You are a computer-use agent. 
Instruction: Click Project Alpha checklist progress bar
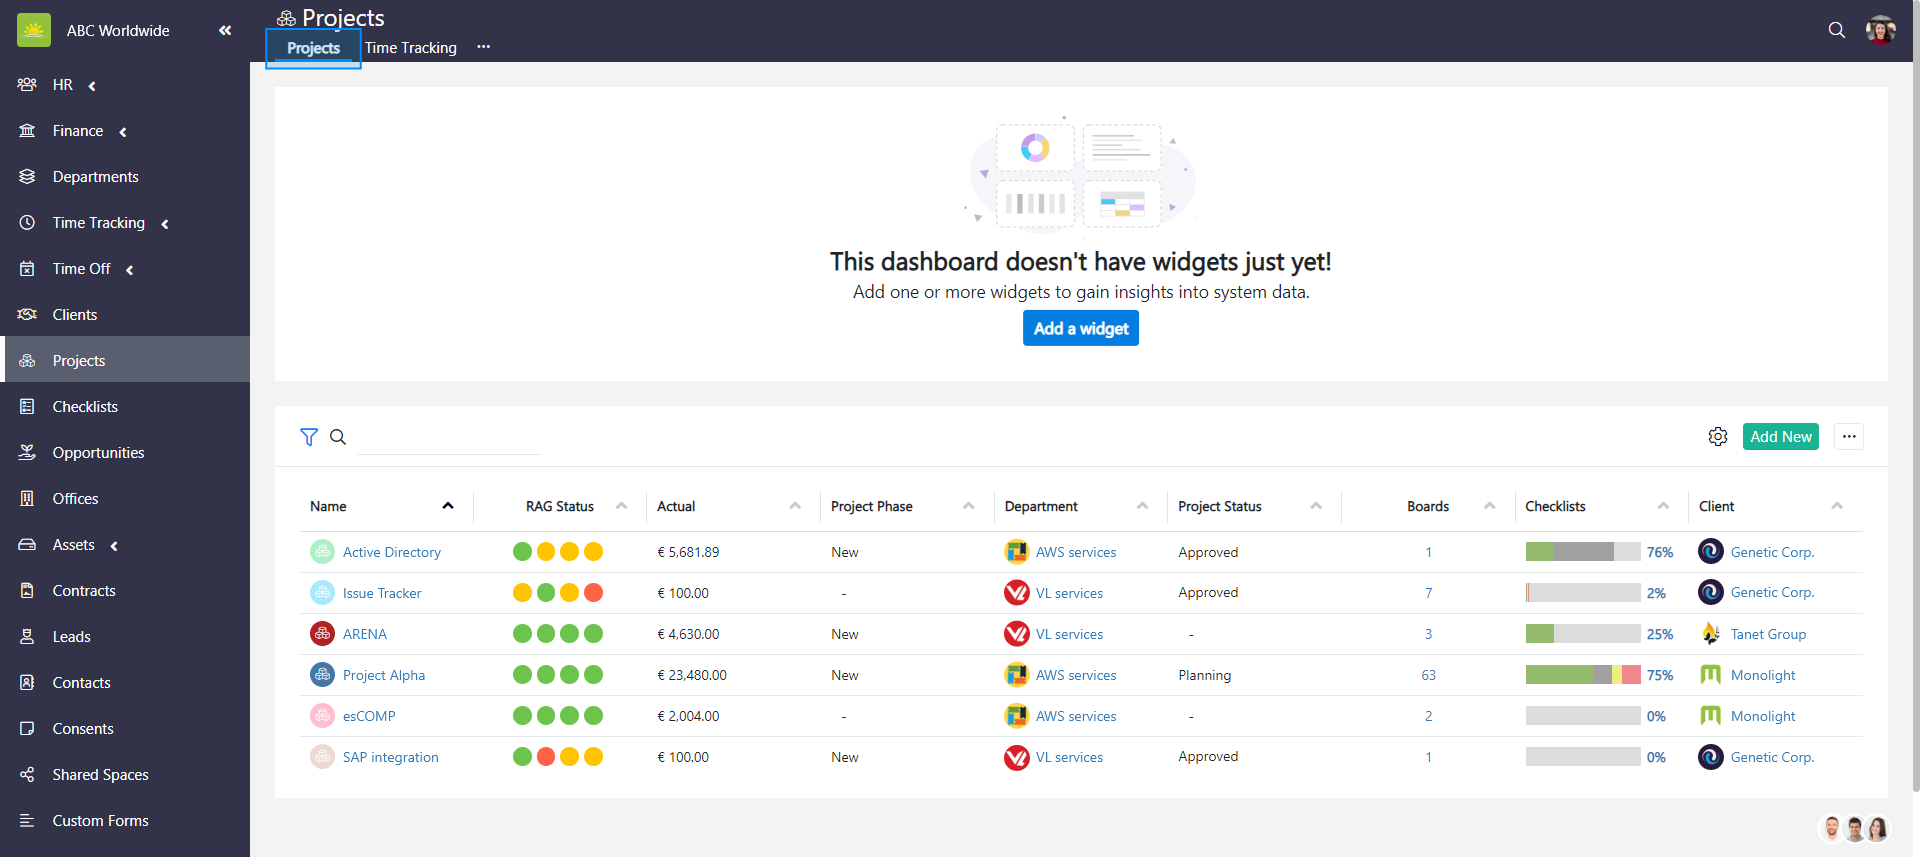pos(1582,675)
